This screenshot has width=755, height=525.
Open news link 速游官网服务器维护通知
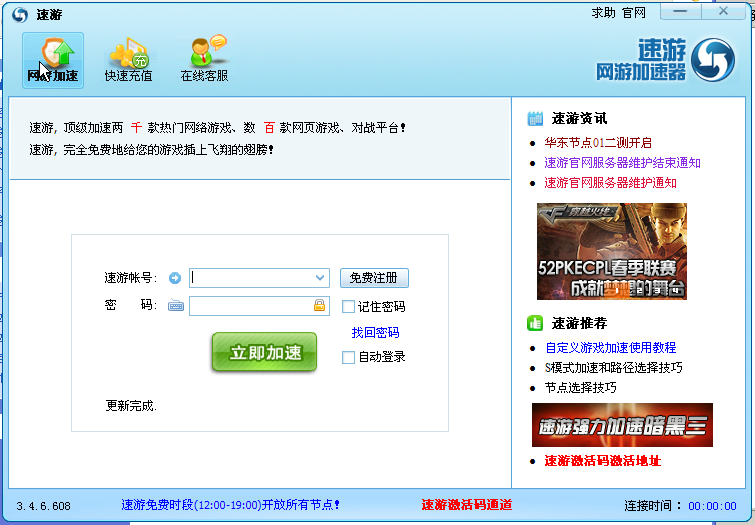(x=610, y=183)
